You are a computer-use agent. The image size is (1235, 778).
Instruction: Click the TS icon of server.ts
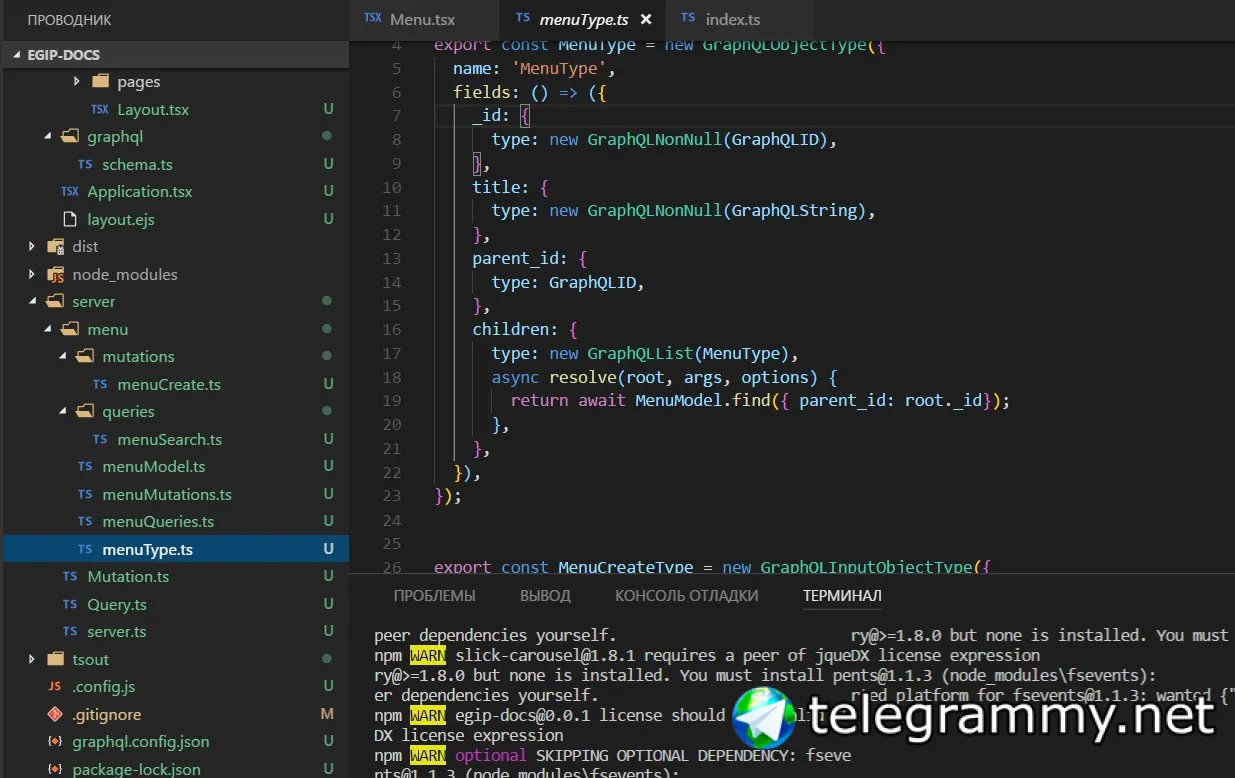tap(69, 631)
